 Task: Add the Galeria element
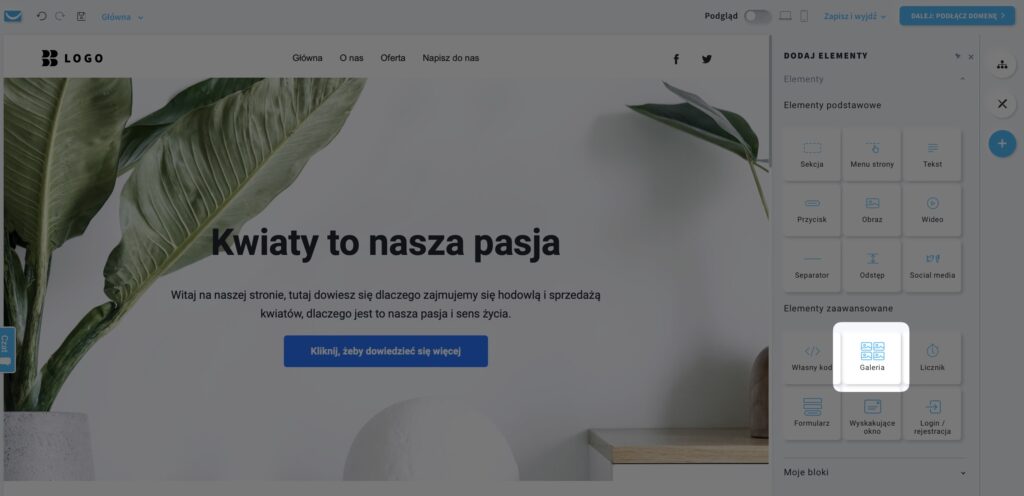click(x=872, y=357)
